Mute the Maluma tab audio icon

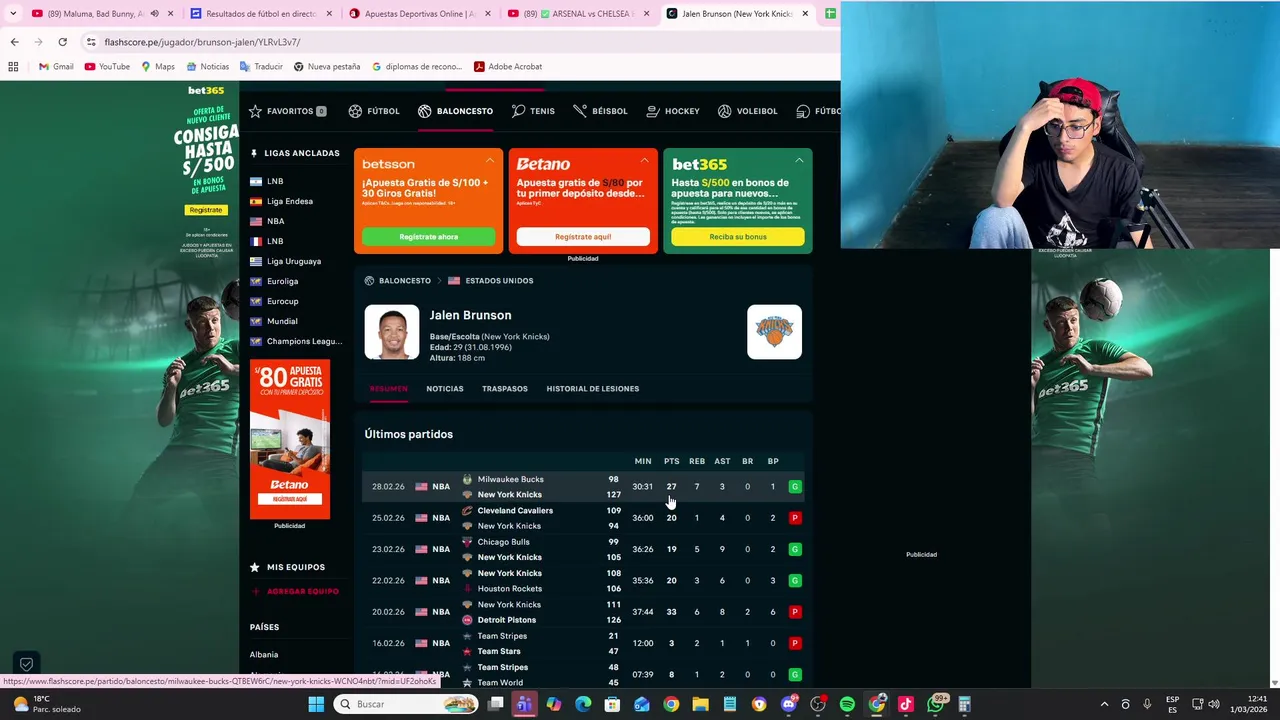154,14
